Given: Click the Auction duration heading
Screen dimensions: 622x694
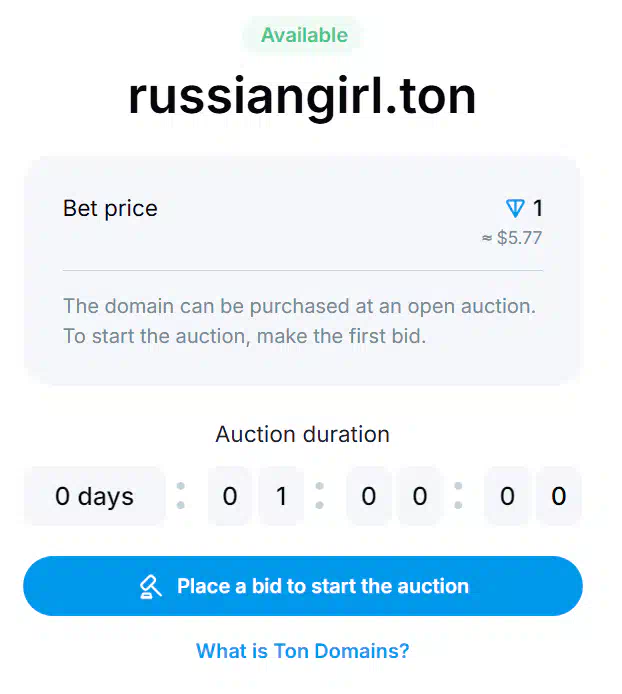Looking at the screenshot, I should pos(303,434).
